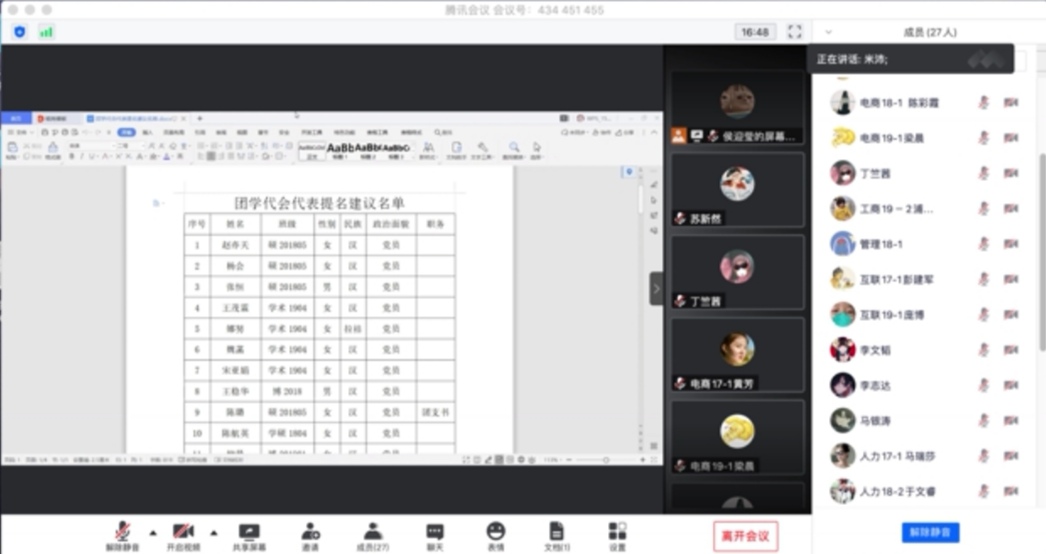Toggle mic for 电商18-1 陈彩霞

pyautogui.click(x=983, y=103)
